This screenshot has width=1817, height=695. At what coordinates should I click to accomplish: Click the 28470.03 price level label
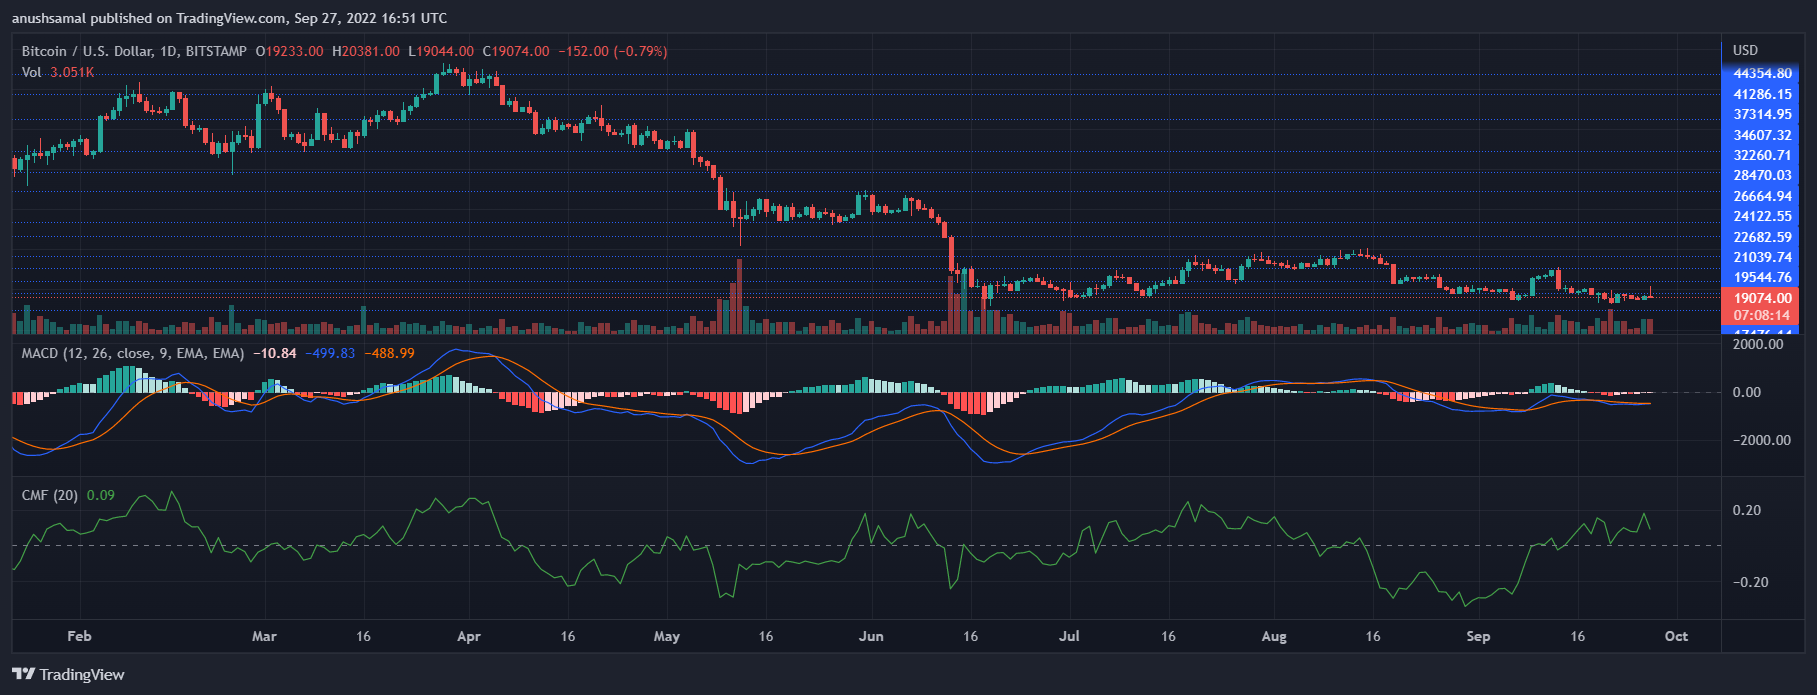(1762, 175)
